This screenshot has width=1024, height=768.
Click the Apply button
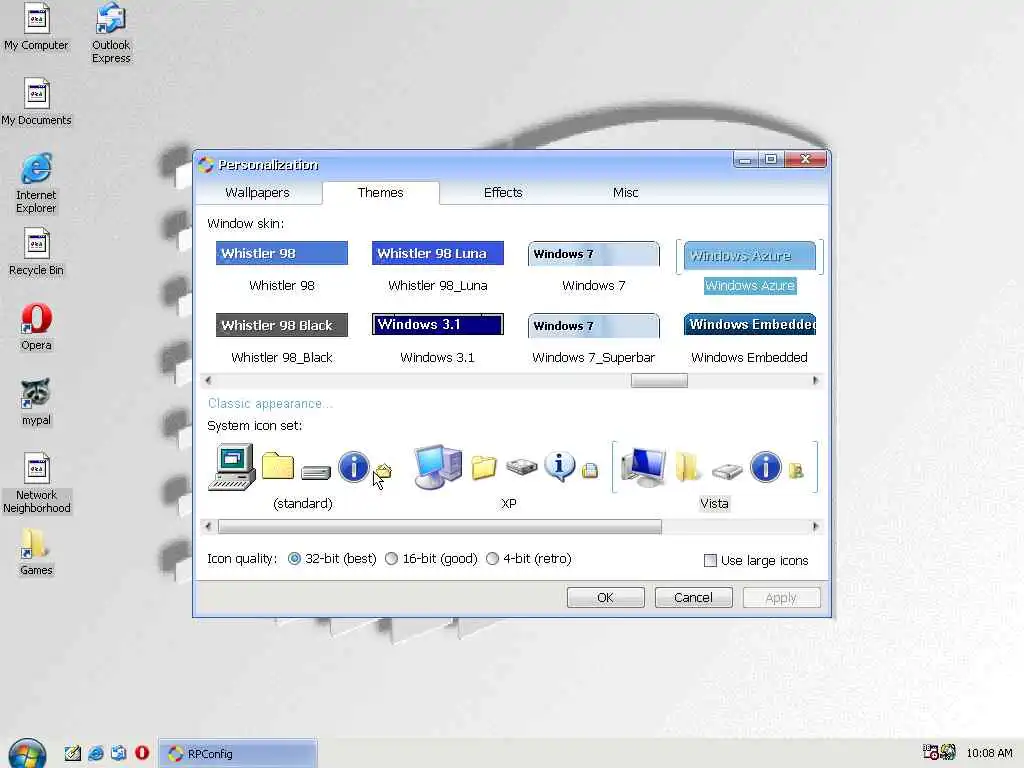781,598
